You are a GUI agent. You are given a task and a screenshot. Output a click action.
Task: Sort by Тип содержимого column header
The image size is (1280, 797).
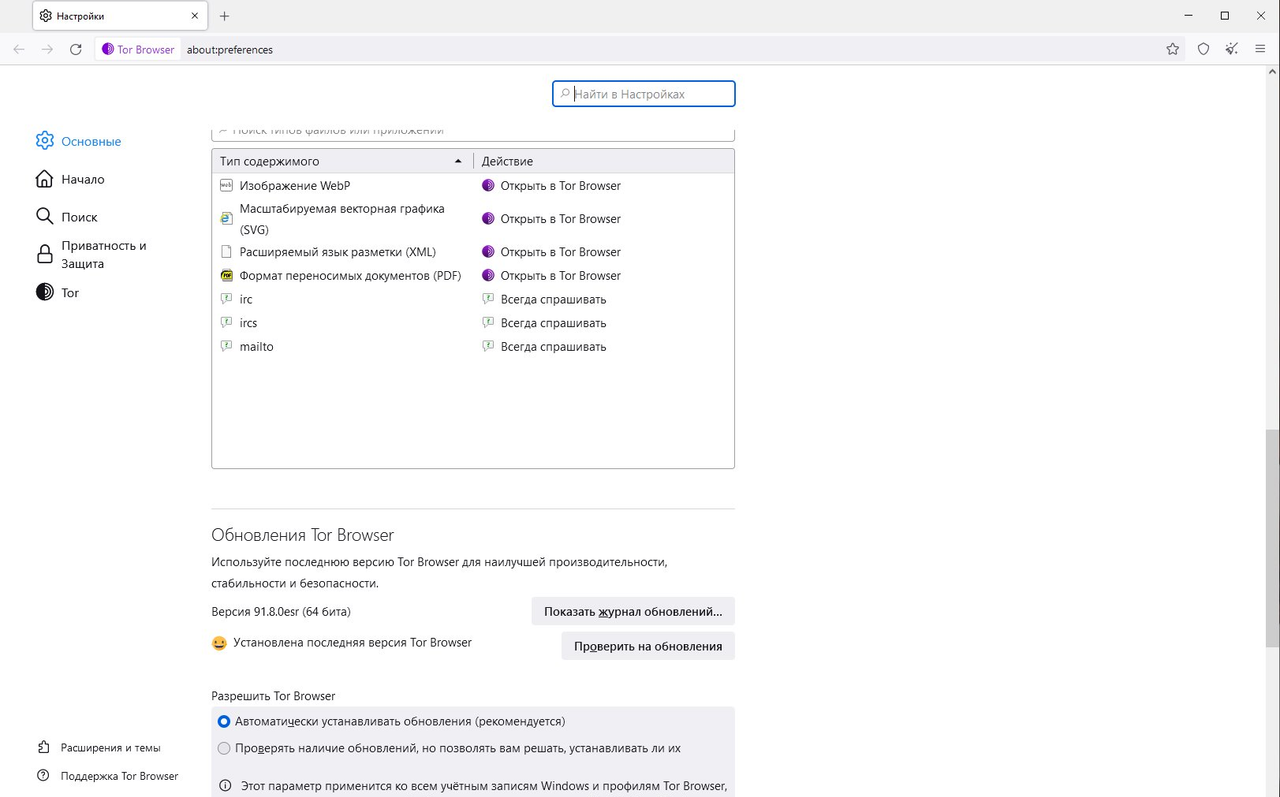point(343,161)
